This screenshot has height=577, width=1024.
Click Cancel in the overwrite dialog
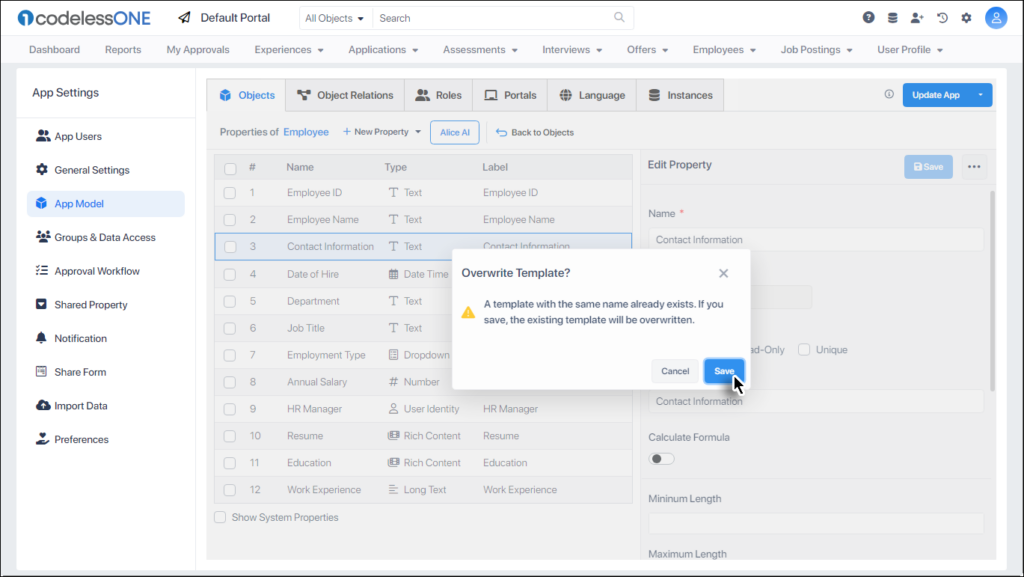click(x=675, y=371)
